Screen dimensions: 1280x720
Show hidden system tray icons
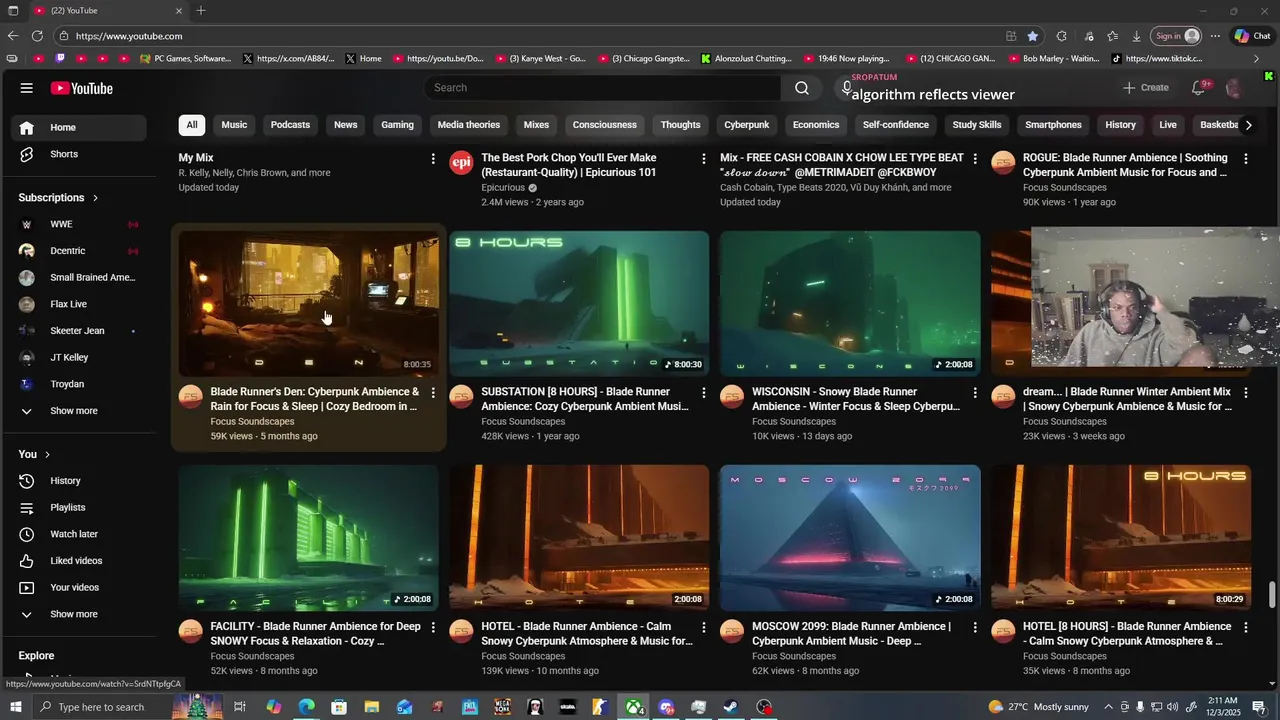pos(1108,707)
